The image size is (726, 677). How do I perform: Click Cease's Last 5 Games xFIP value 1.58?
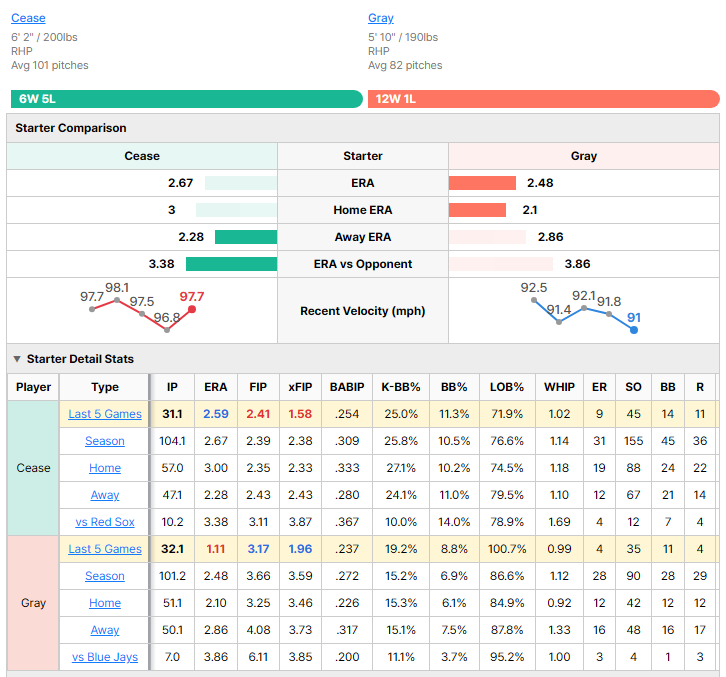click(x=300, y=414)
